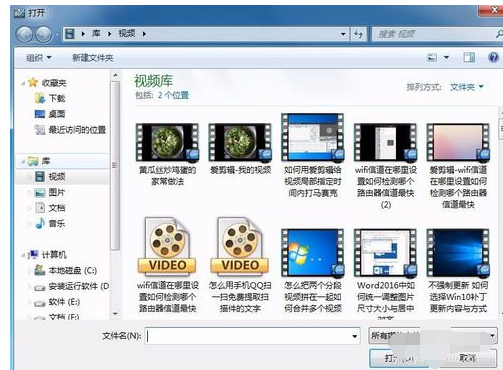503x370 pixels.
Task: Click 视频 breadcrumb in address bar
Action: pos(127,34)
